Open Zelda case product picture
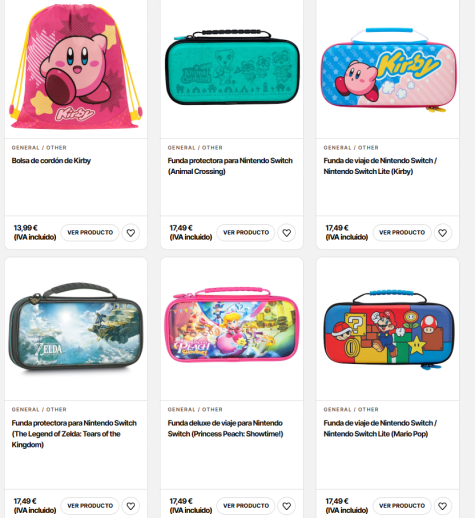The height and width of the screenshot is (518, 475). tap(76, 328)
